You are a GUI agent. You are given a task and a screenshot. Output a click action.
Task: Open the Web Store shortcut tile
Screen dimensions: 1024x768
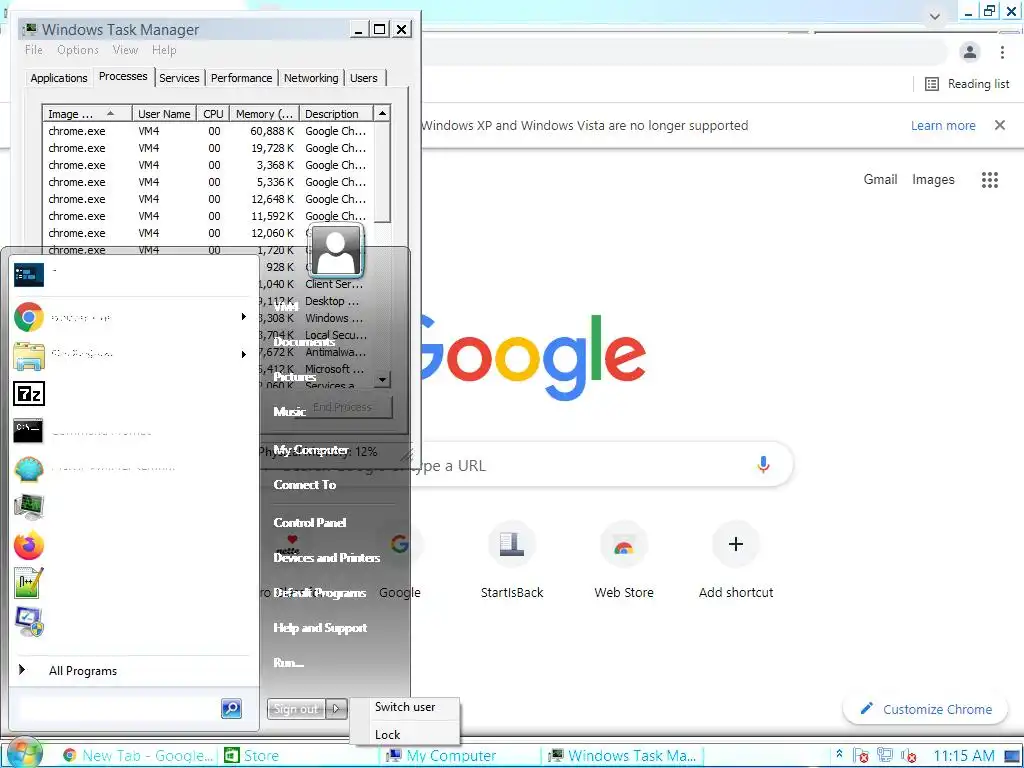[624, 560]
